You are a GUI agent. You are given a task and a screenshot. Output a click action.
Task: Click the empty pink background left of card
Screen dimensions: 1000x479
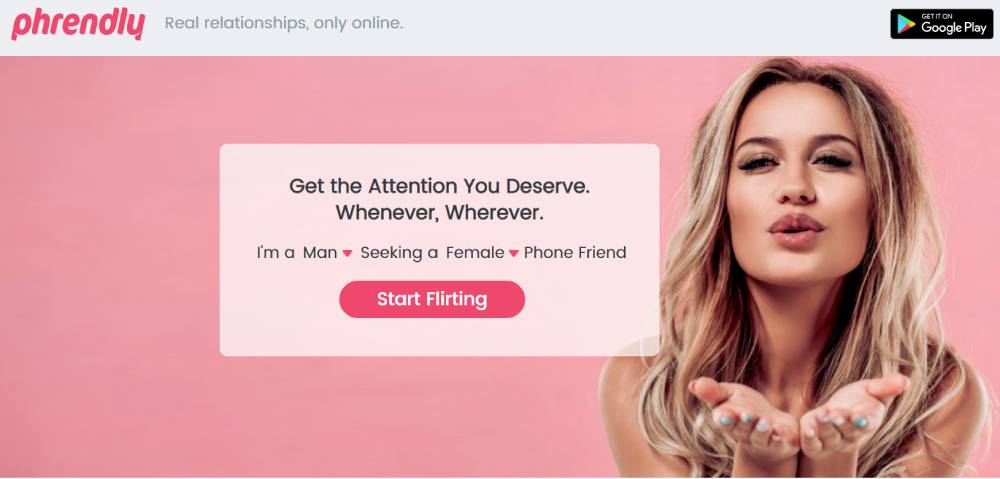108,255
